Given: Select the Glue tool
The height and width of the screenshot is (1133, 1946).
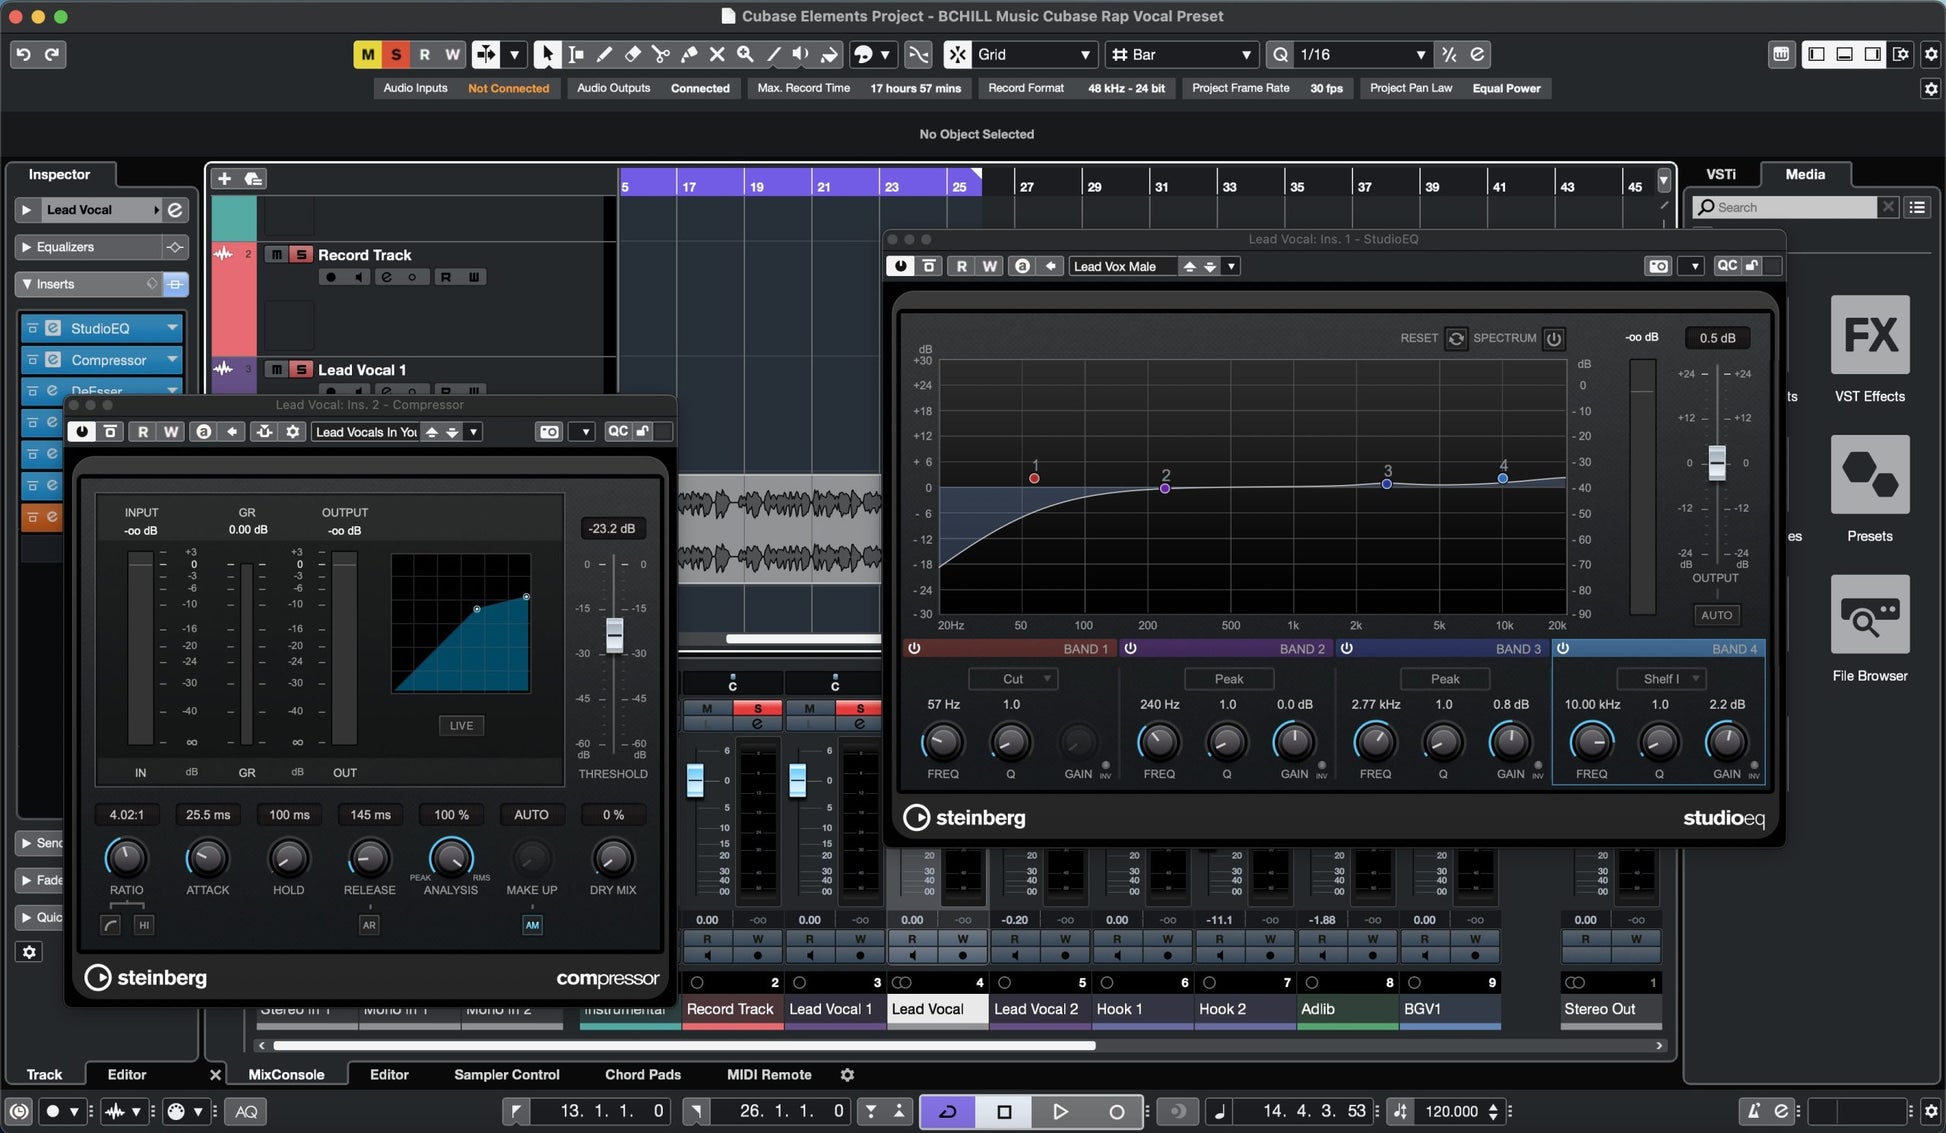Looking at the screenshot, I should pos(689,54).
